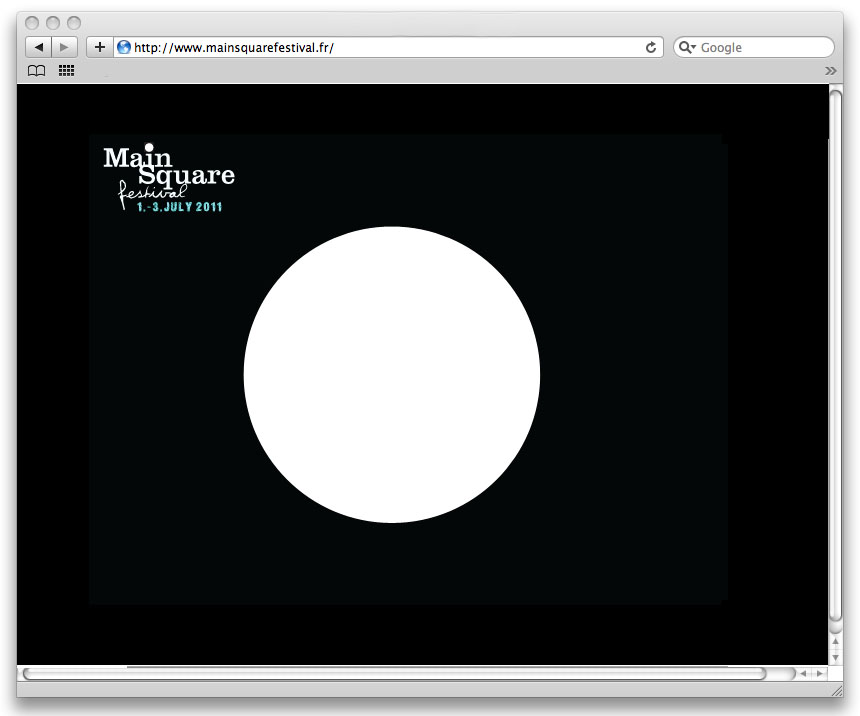The width and height of the screenshot is (860, 716).
Task: Go back with the back arrow
Action: (38, 47)
